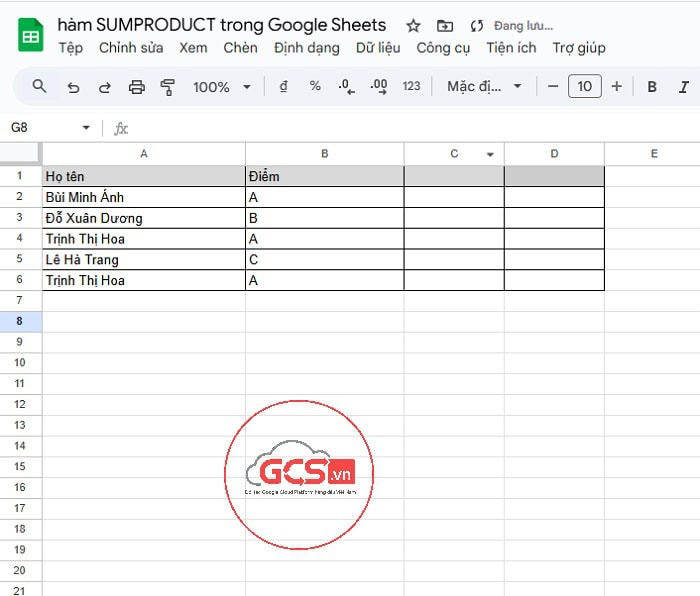This screenshot has width=700, height=596.
Task: Open the Dữ liệu menu
Action: (x=378, y=48)
